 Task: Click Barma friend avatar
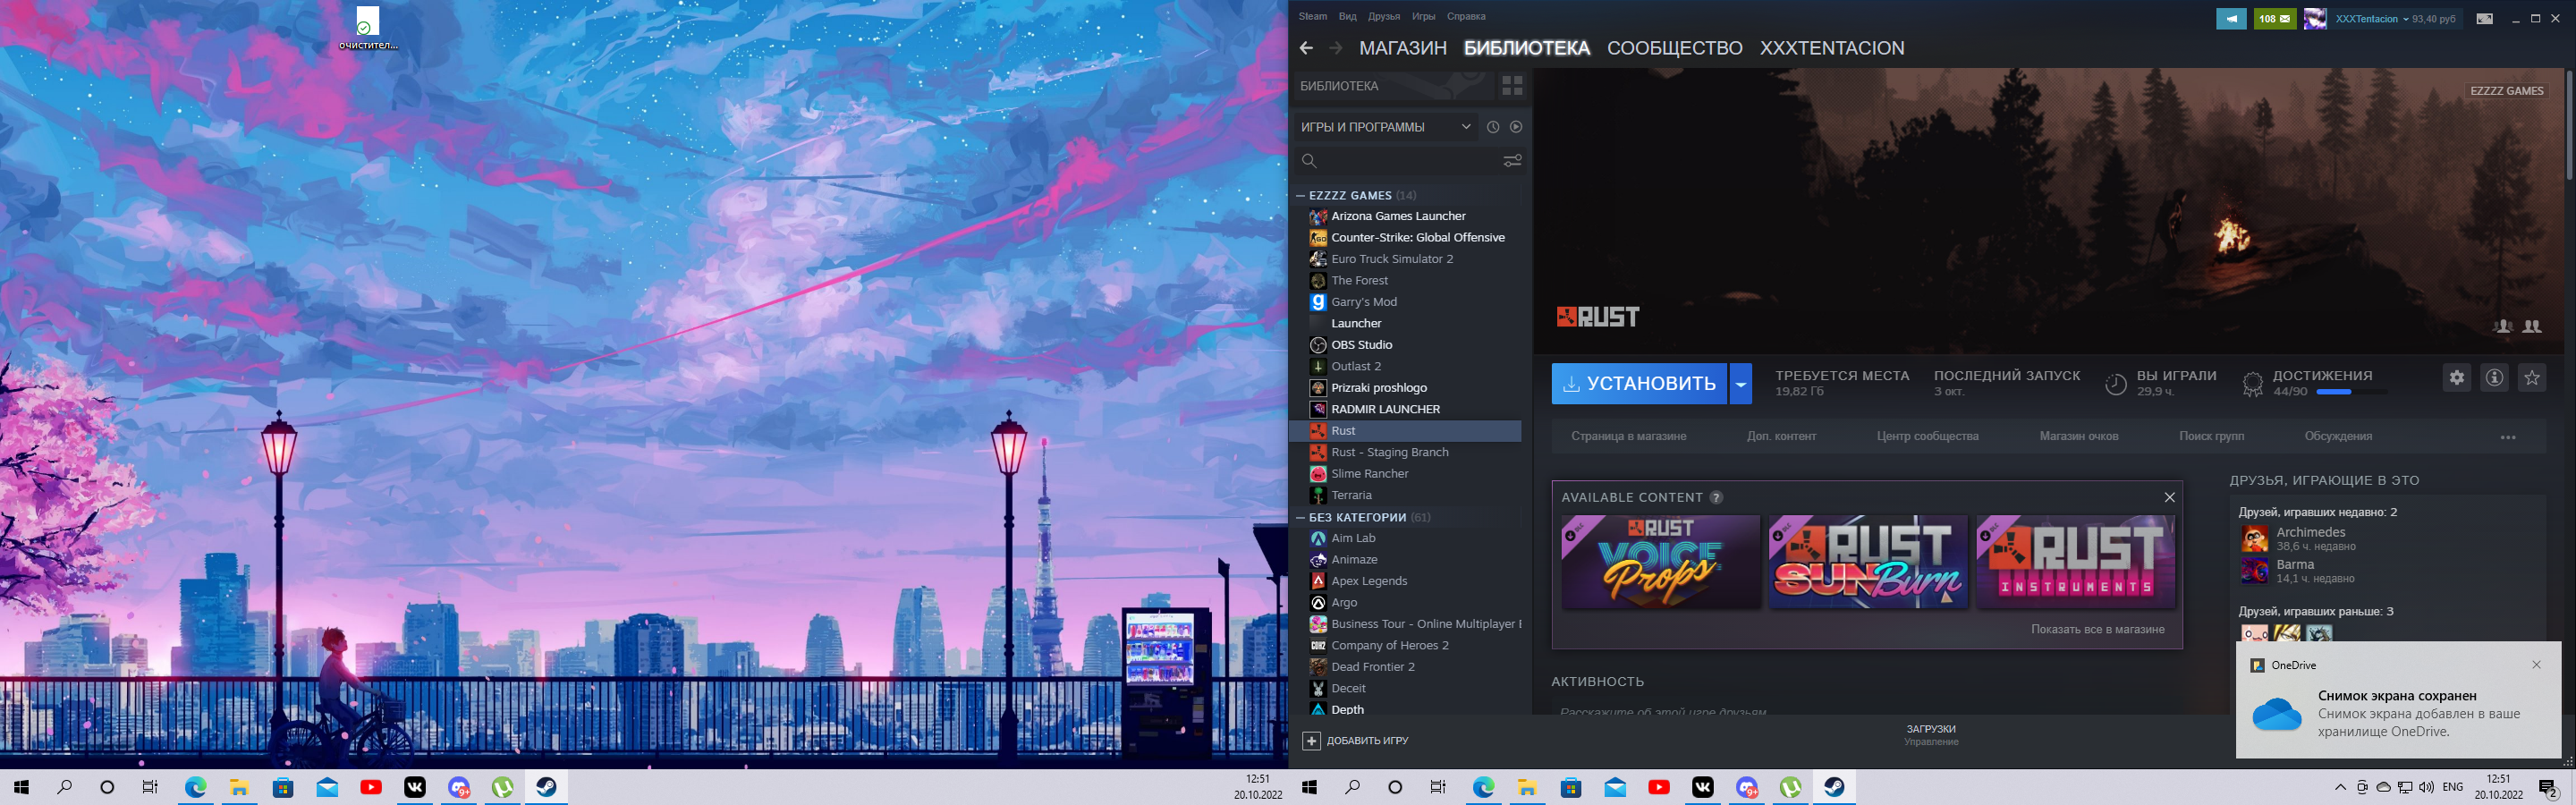pyautogui.click(x=2254, y=571)
